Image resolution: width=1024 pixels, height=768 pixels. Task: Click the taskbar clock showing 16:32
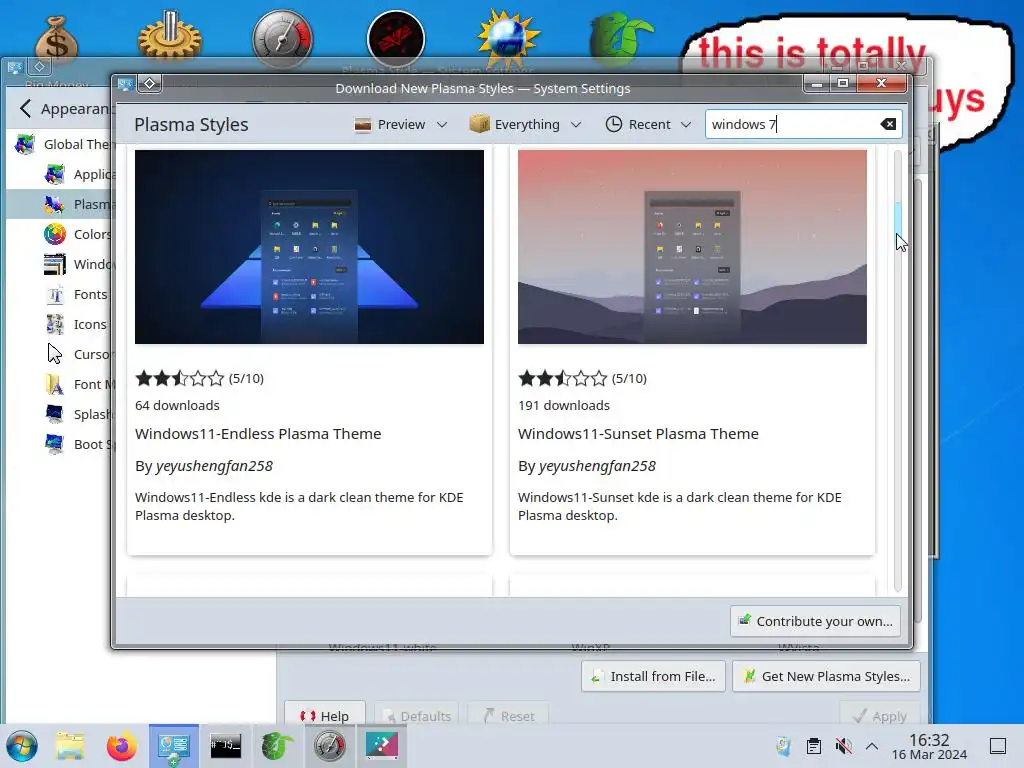(929, 746)
